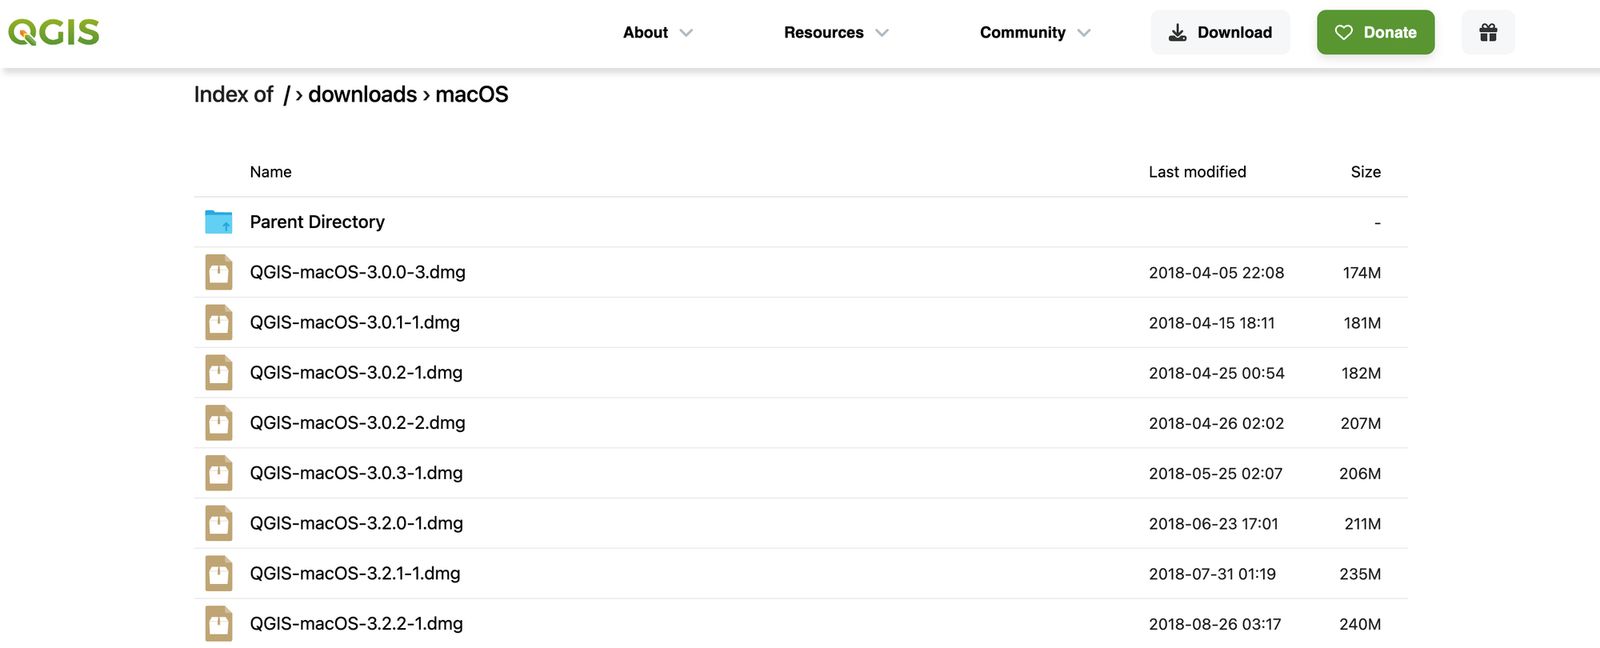Click the date 2018-07-31 01:19
1600x648 pixels.
(1212, 574)
